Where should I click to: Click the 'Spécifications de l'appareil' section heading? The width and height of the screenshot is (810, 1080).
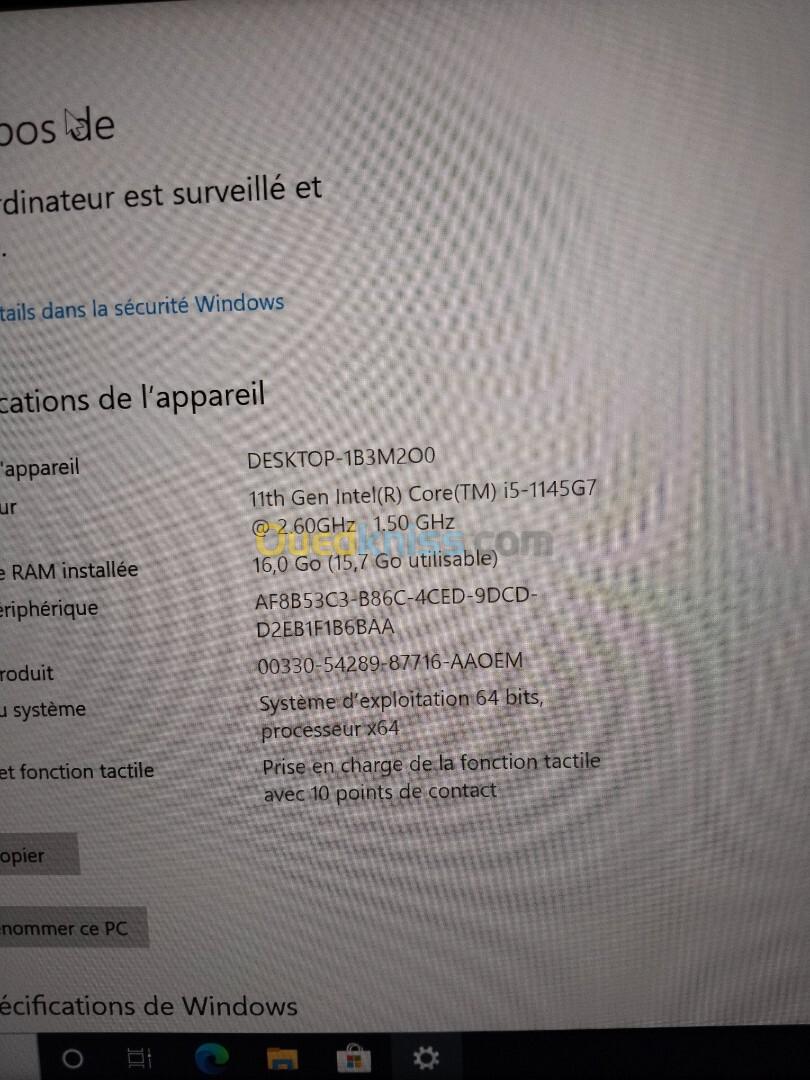coord(132,397)
